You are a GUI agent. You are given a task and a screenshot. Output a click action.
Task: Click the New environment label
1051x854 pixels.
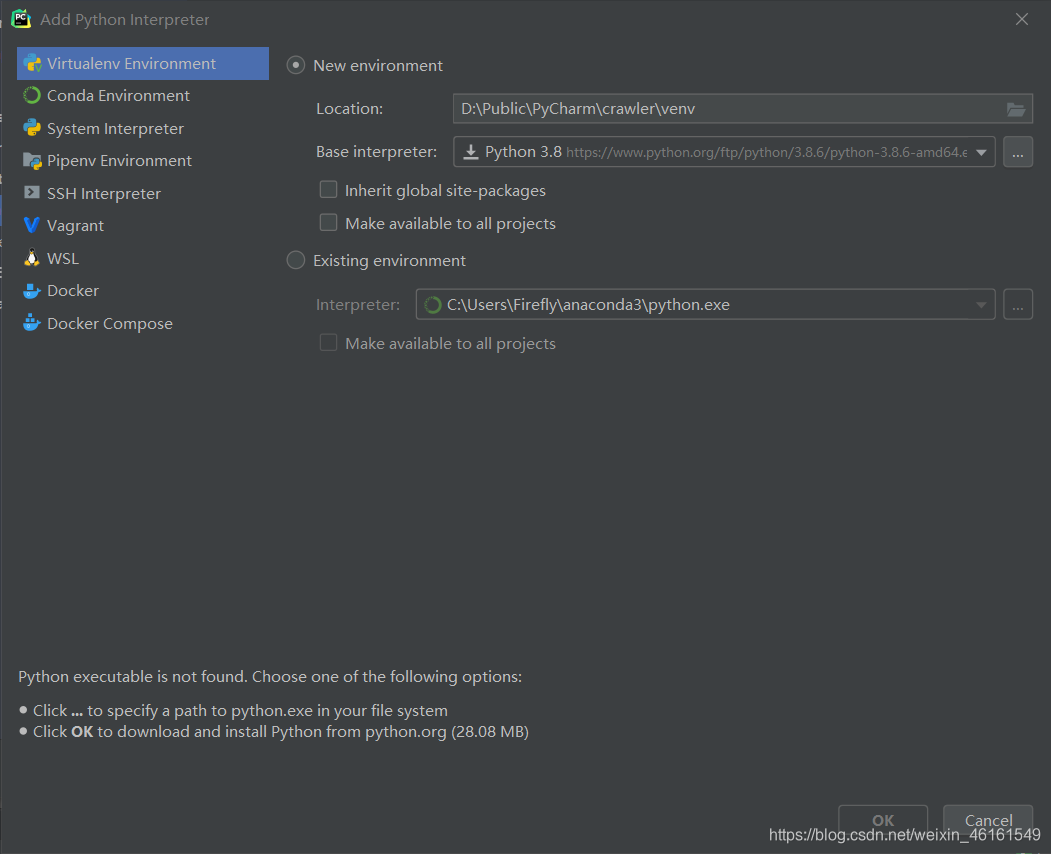378,66
